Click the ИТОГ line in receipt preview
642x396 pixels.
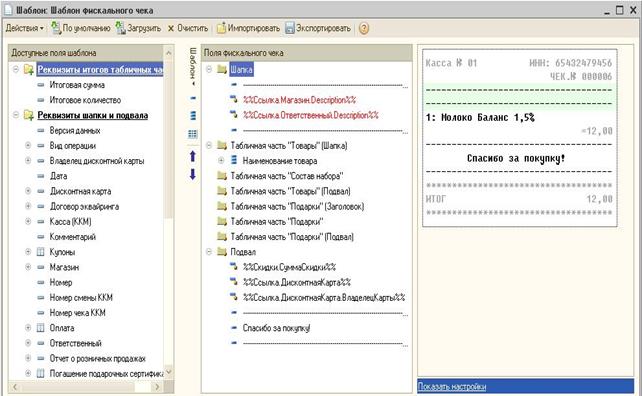pos(519,199)
